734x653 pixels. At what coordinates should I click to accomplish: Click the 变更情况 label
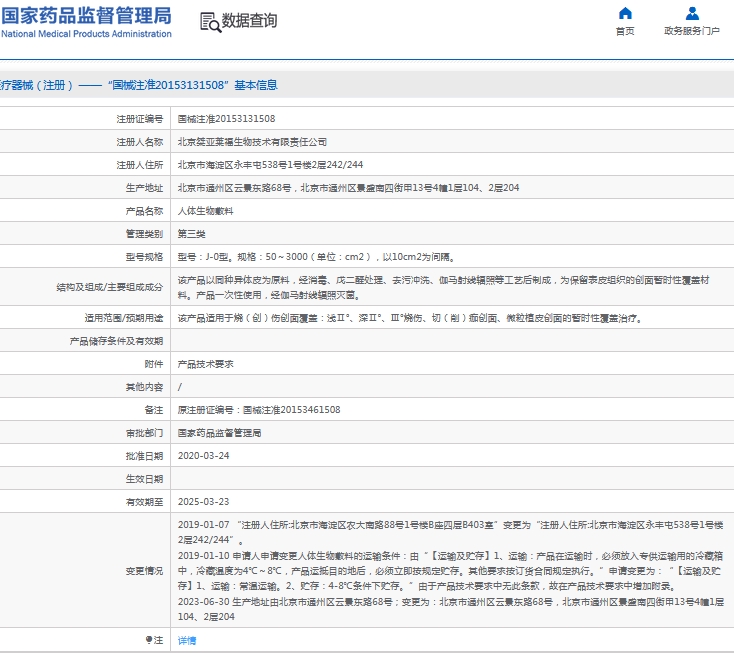click(x=144, y=571)
